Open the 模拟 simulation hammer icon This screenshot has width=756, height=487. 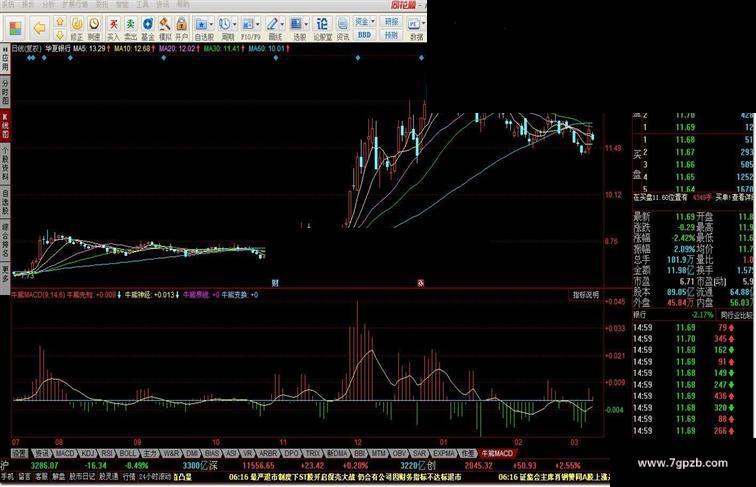(x=164, y=28)
